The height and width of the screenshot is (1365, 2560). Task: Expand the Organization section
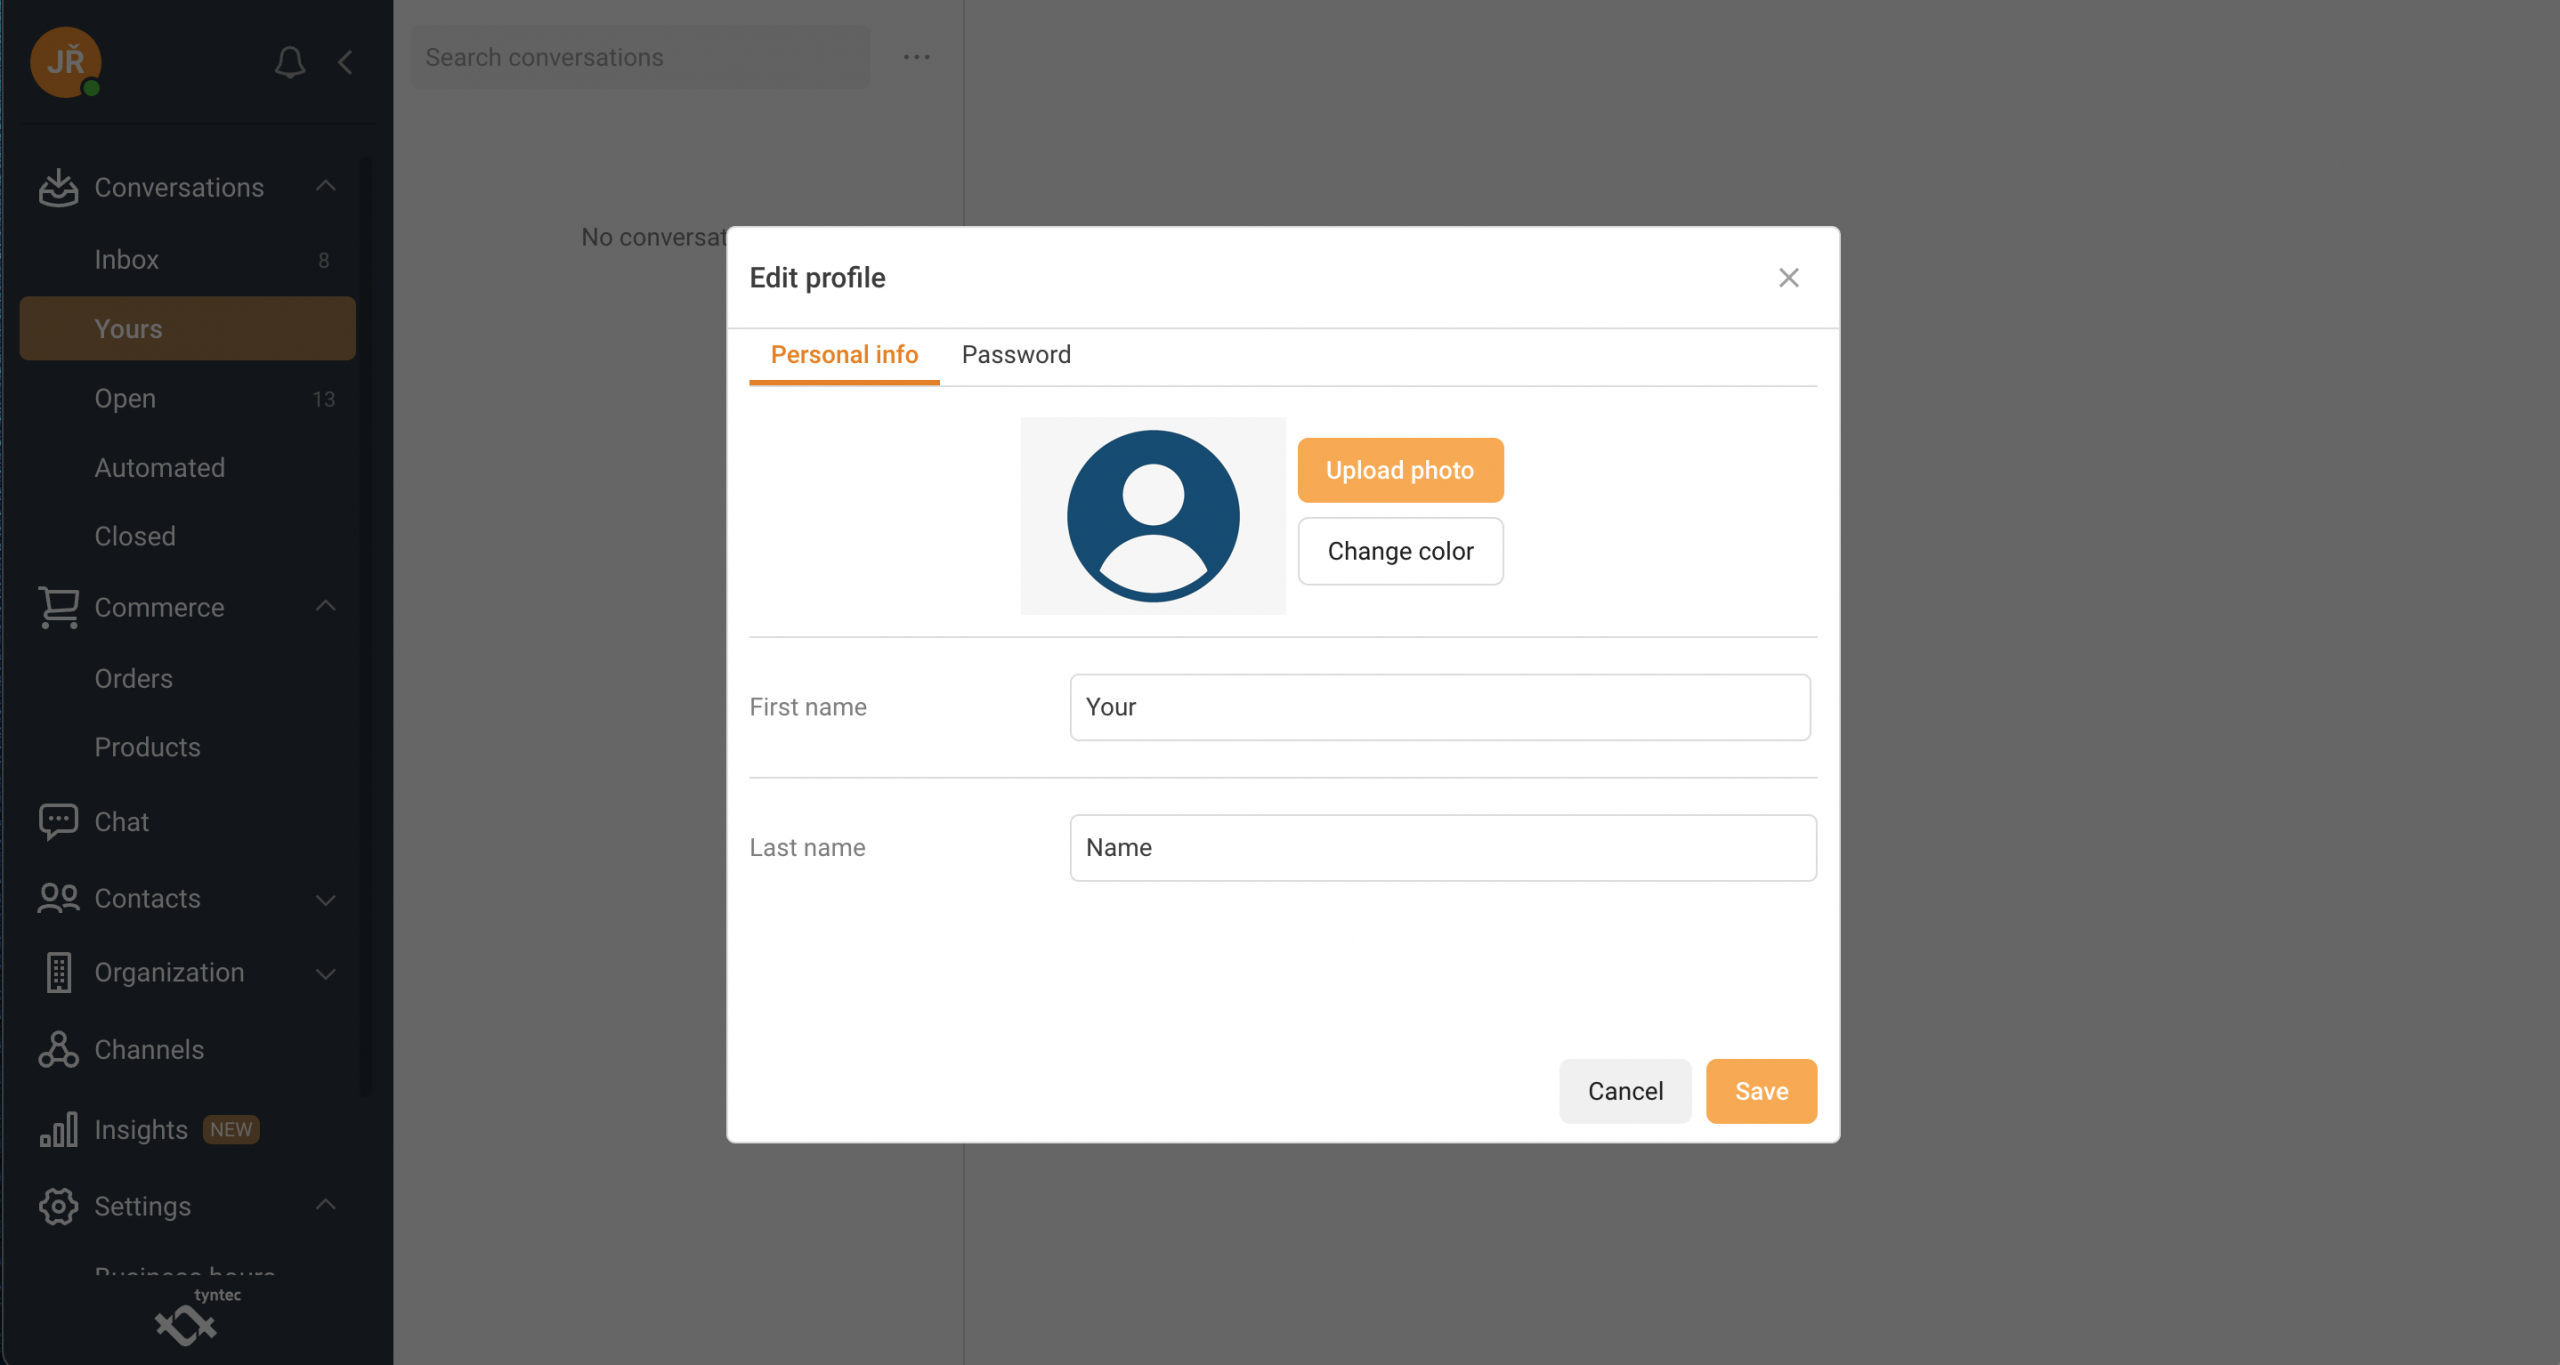(x=326, y=973)
